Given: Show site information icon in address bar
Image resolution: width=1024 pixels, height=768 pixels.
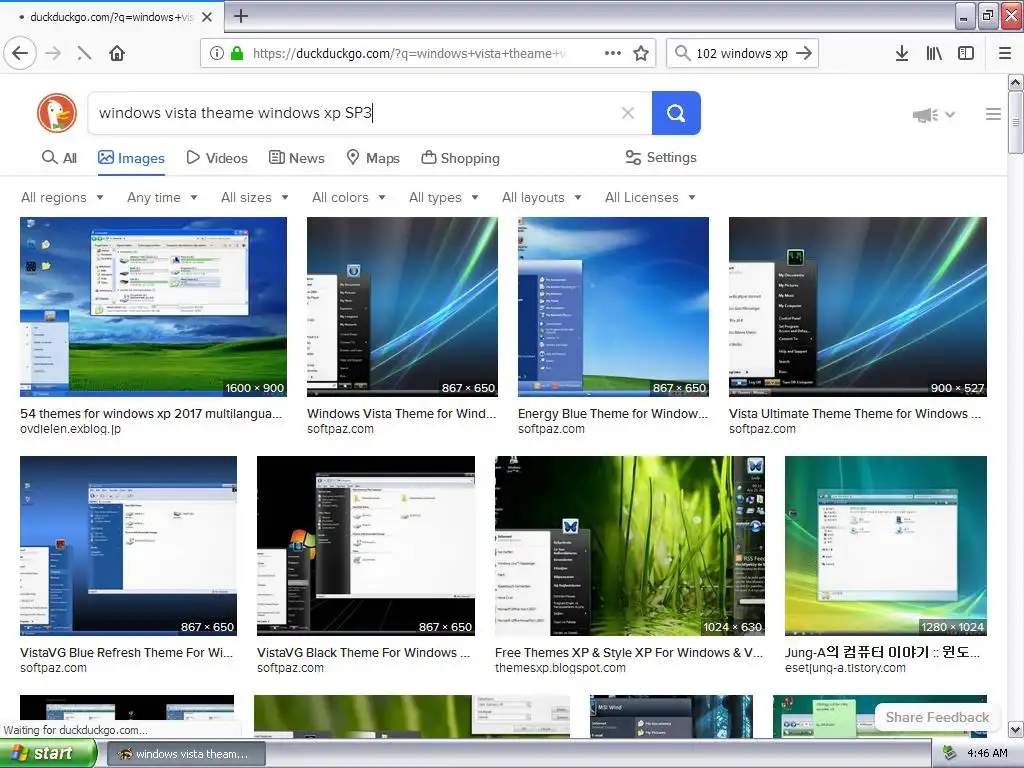Looking at the screenshot, I should click(x=217, y=54).
